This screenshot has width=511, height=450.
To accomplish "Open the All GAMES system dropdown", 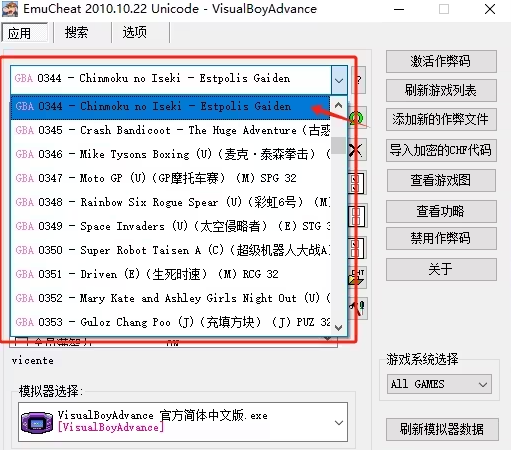I will point(439,384).
